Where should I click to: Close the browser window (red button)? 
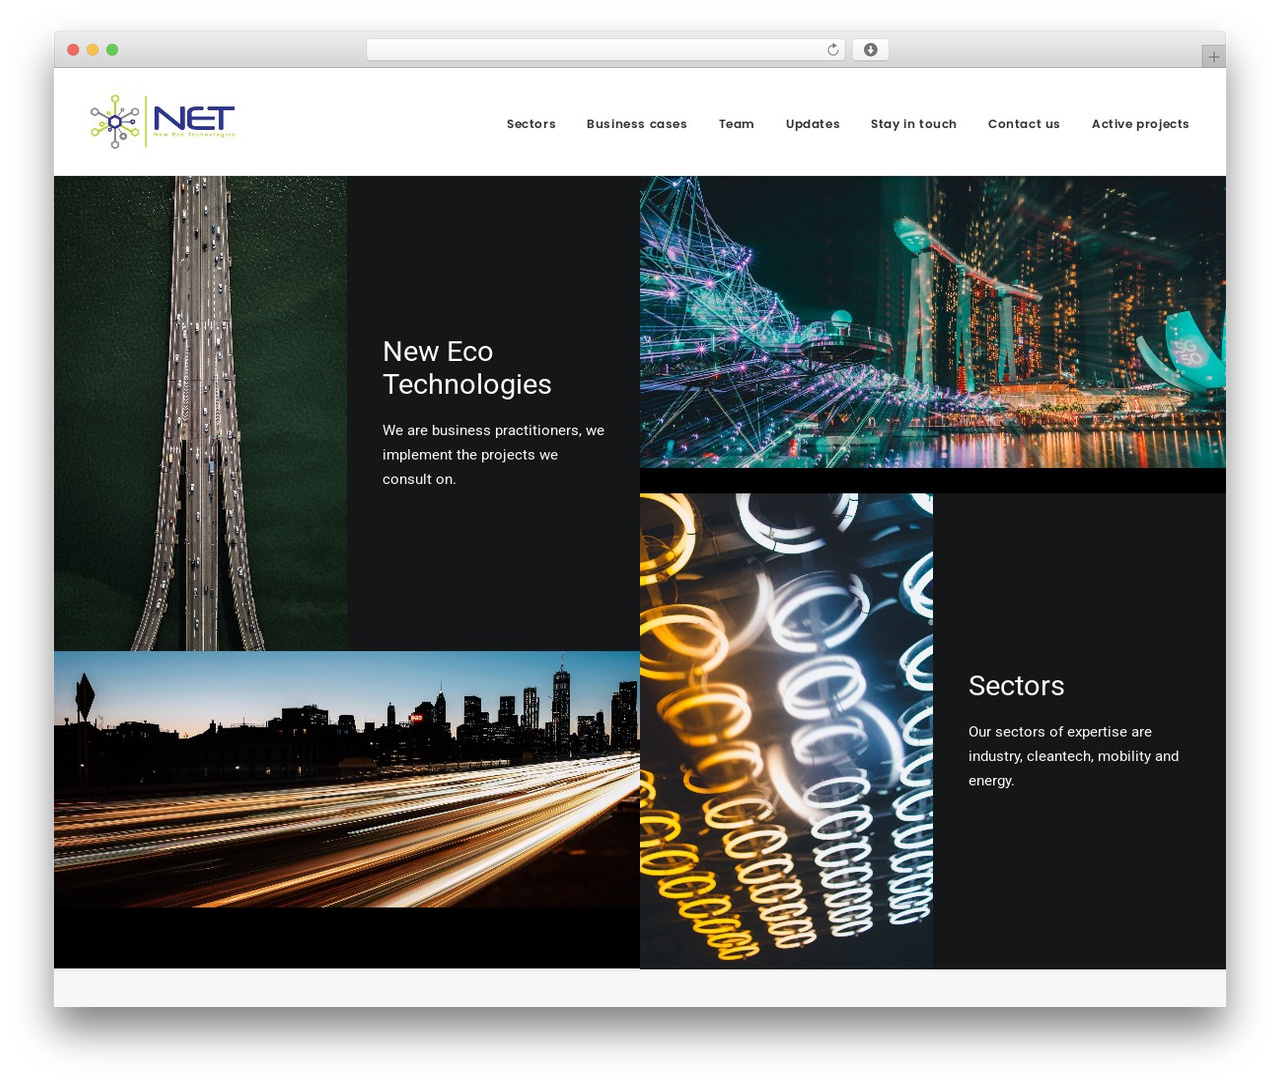click(73, 50)
